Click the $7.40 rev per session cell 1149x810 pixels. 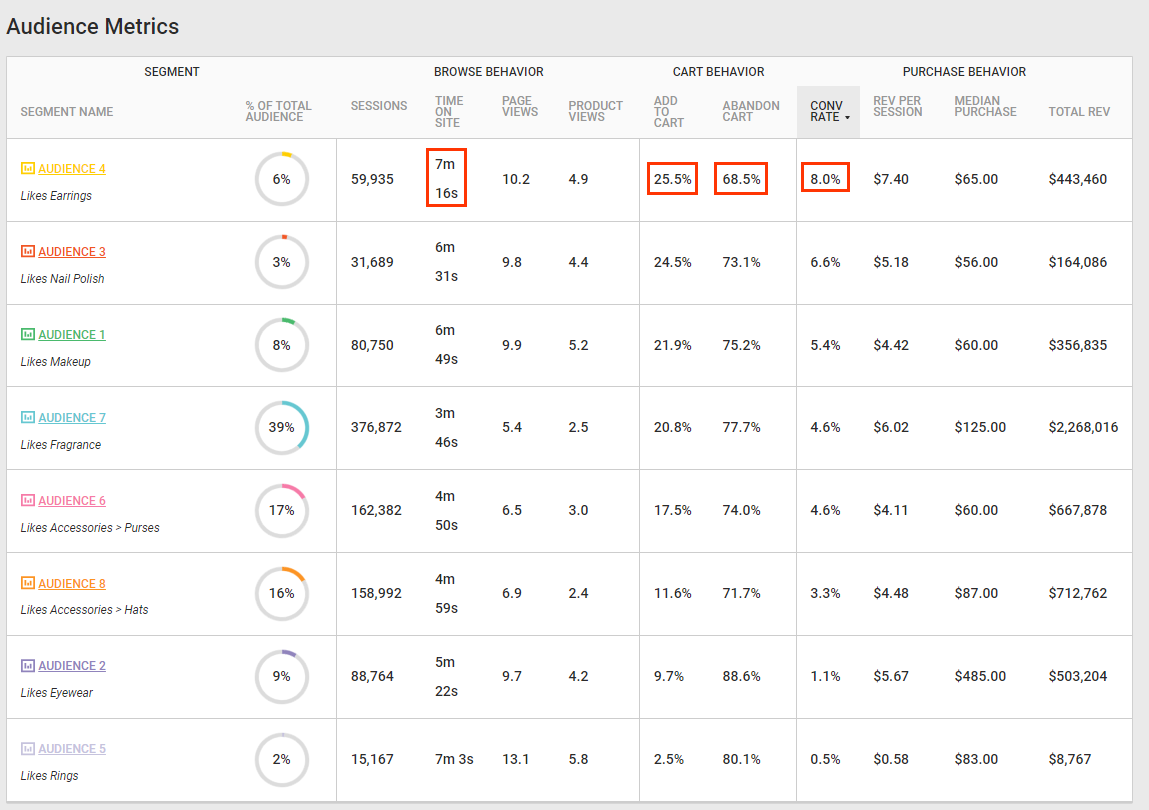point(890,179)
